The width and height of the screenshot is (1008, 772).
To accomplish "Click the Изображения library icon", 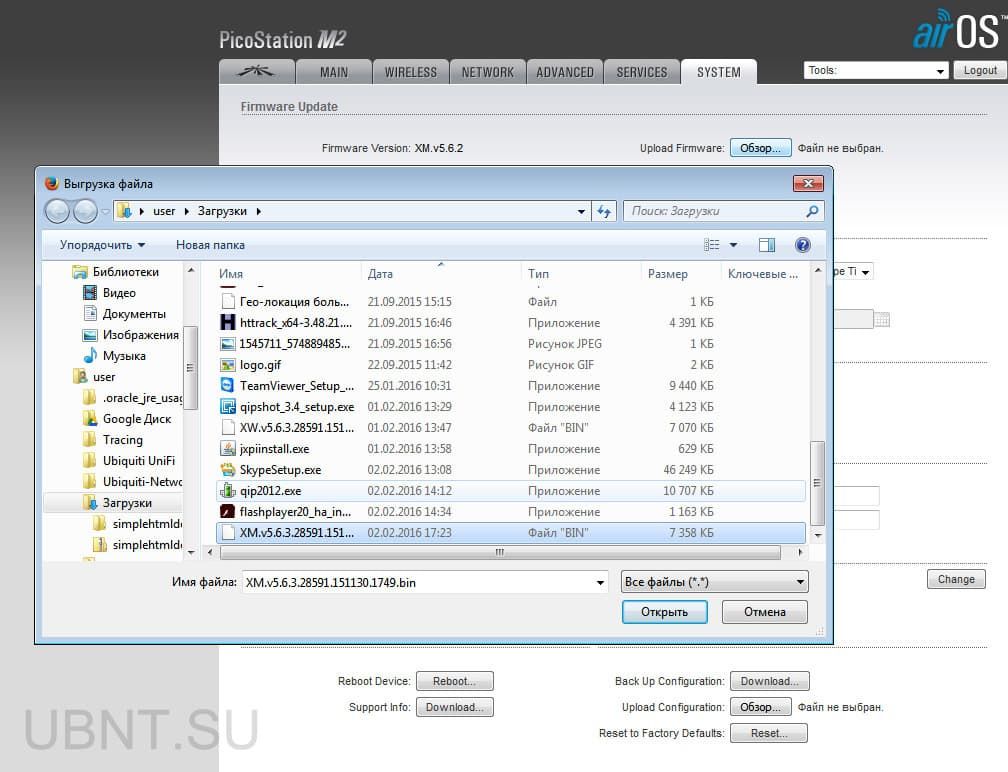I will tap(90, 335).
